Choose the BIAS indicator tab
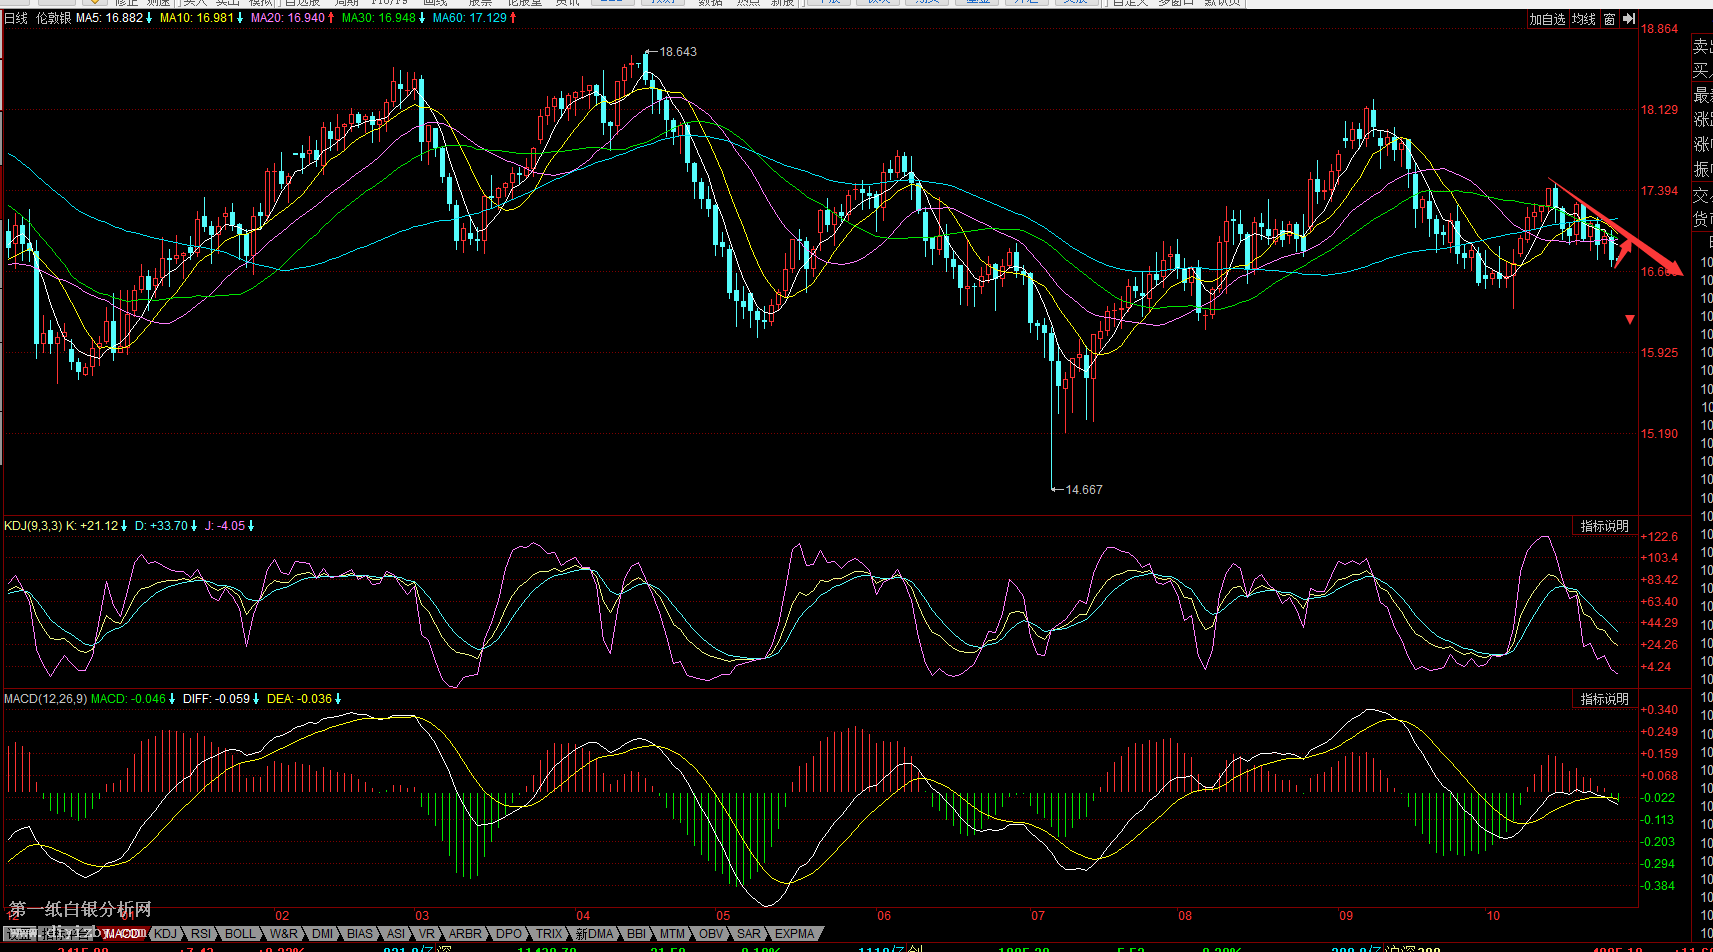The image size is (1713, 952). (360, 934)
